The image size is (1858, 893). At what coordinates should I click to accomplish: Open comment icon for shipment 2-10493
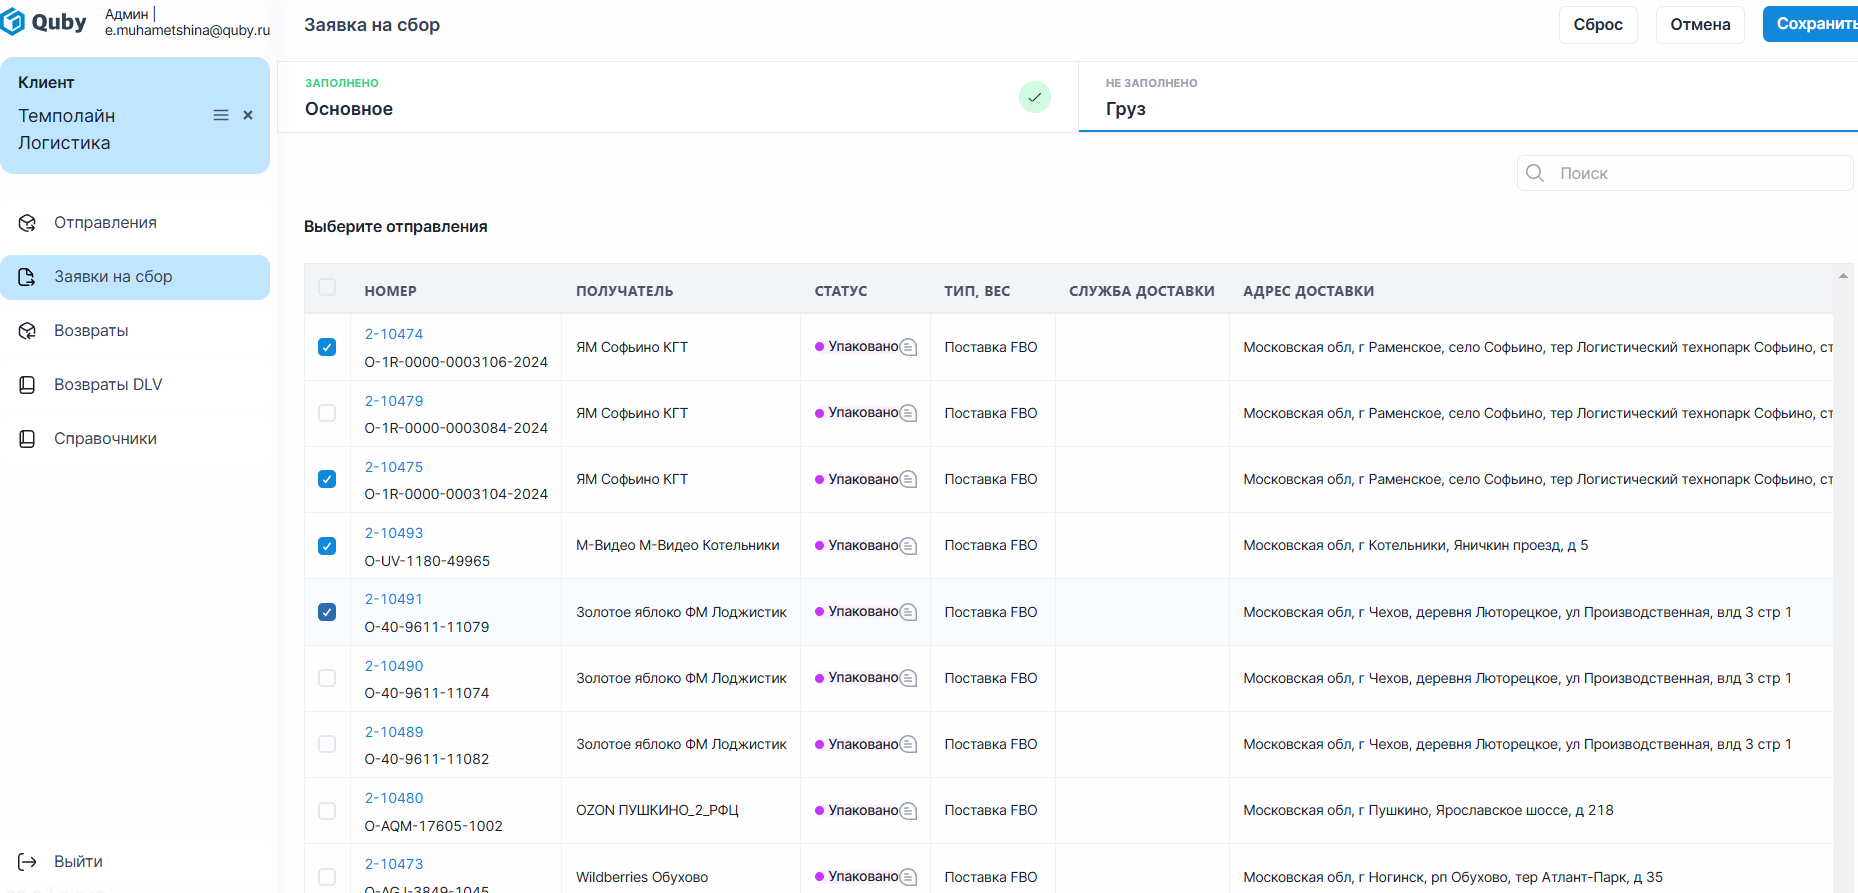tap(908, 546)
